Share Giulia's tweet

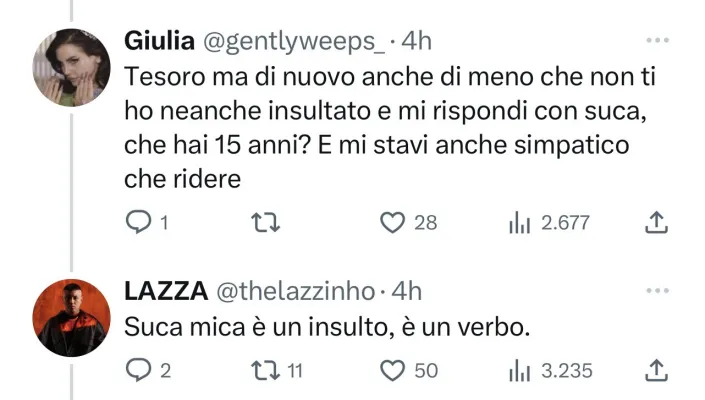coord(657,223)
